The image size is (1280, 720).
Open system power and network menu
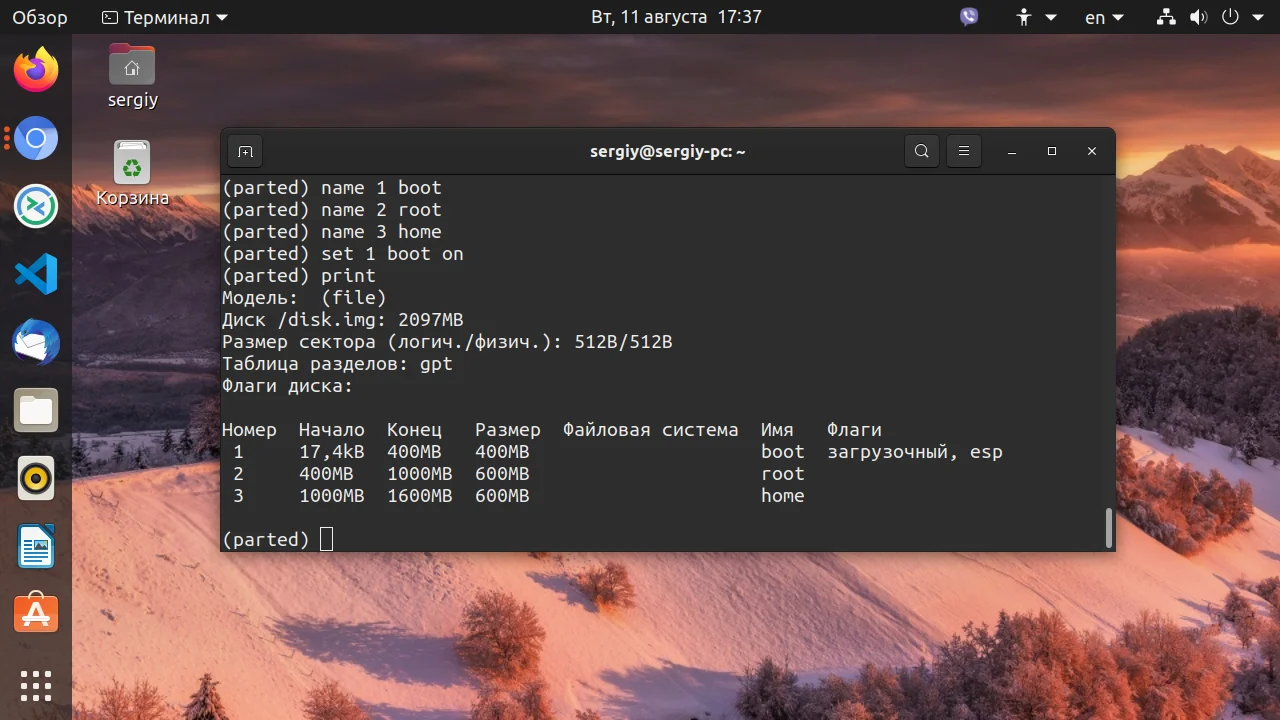click(1211, 17)
